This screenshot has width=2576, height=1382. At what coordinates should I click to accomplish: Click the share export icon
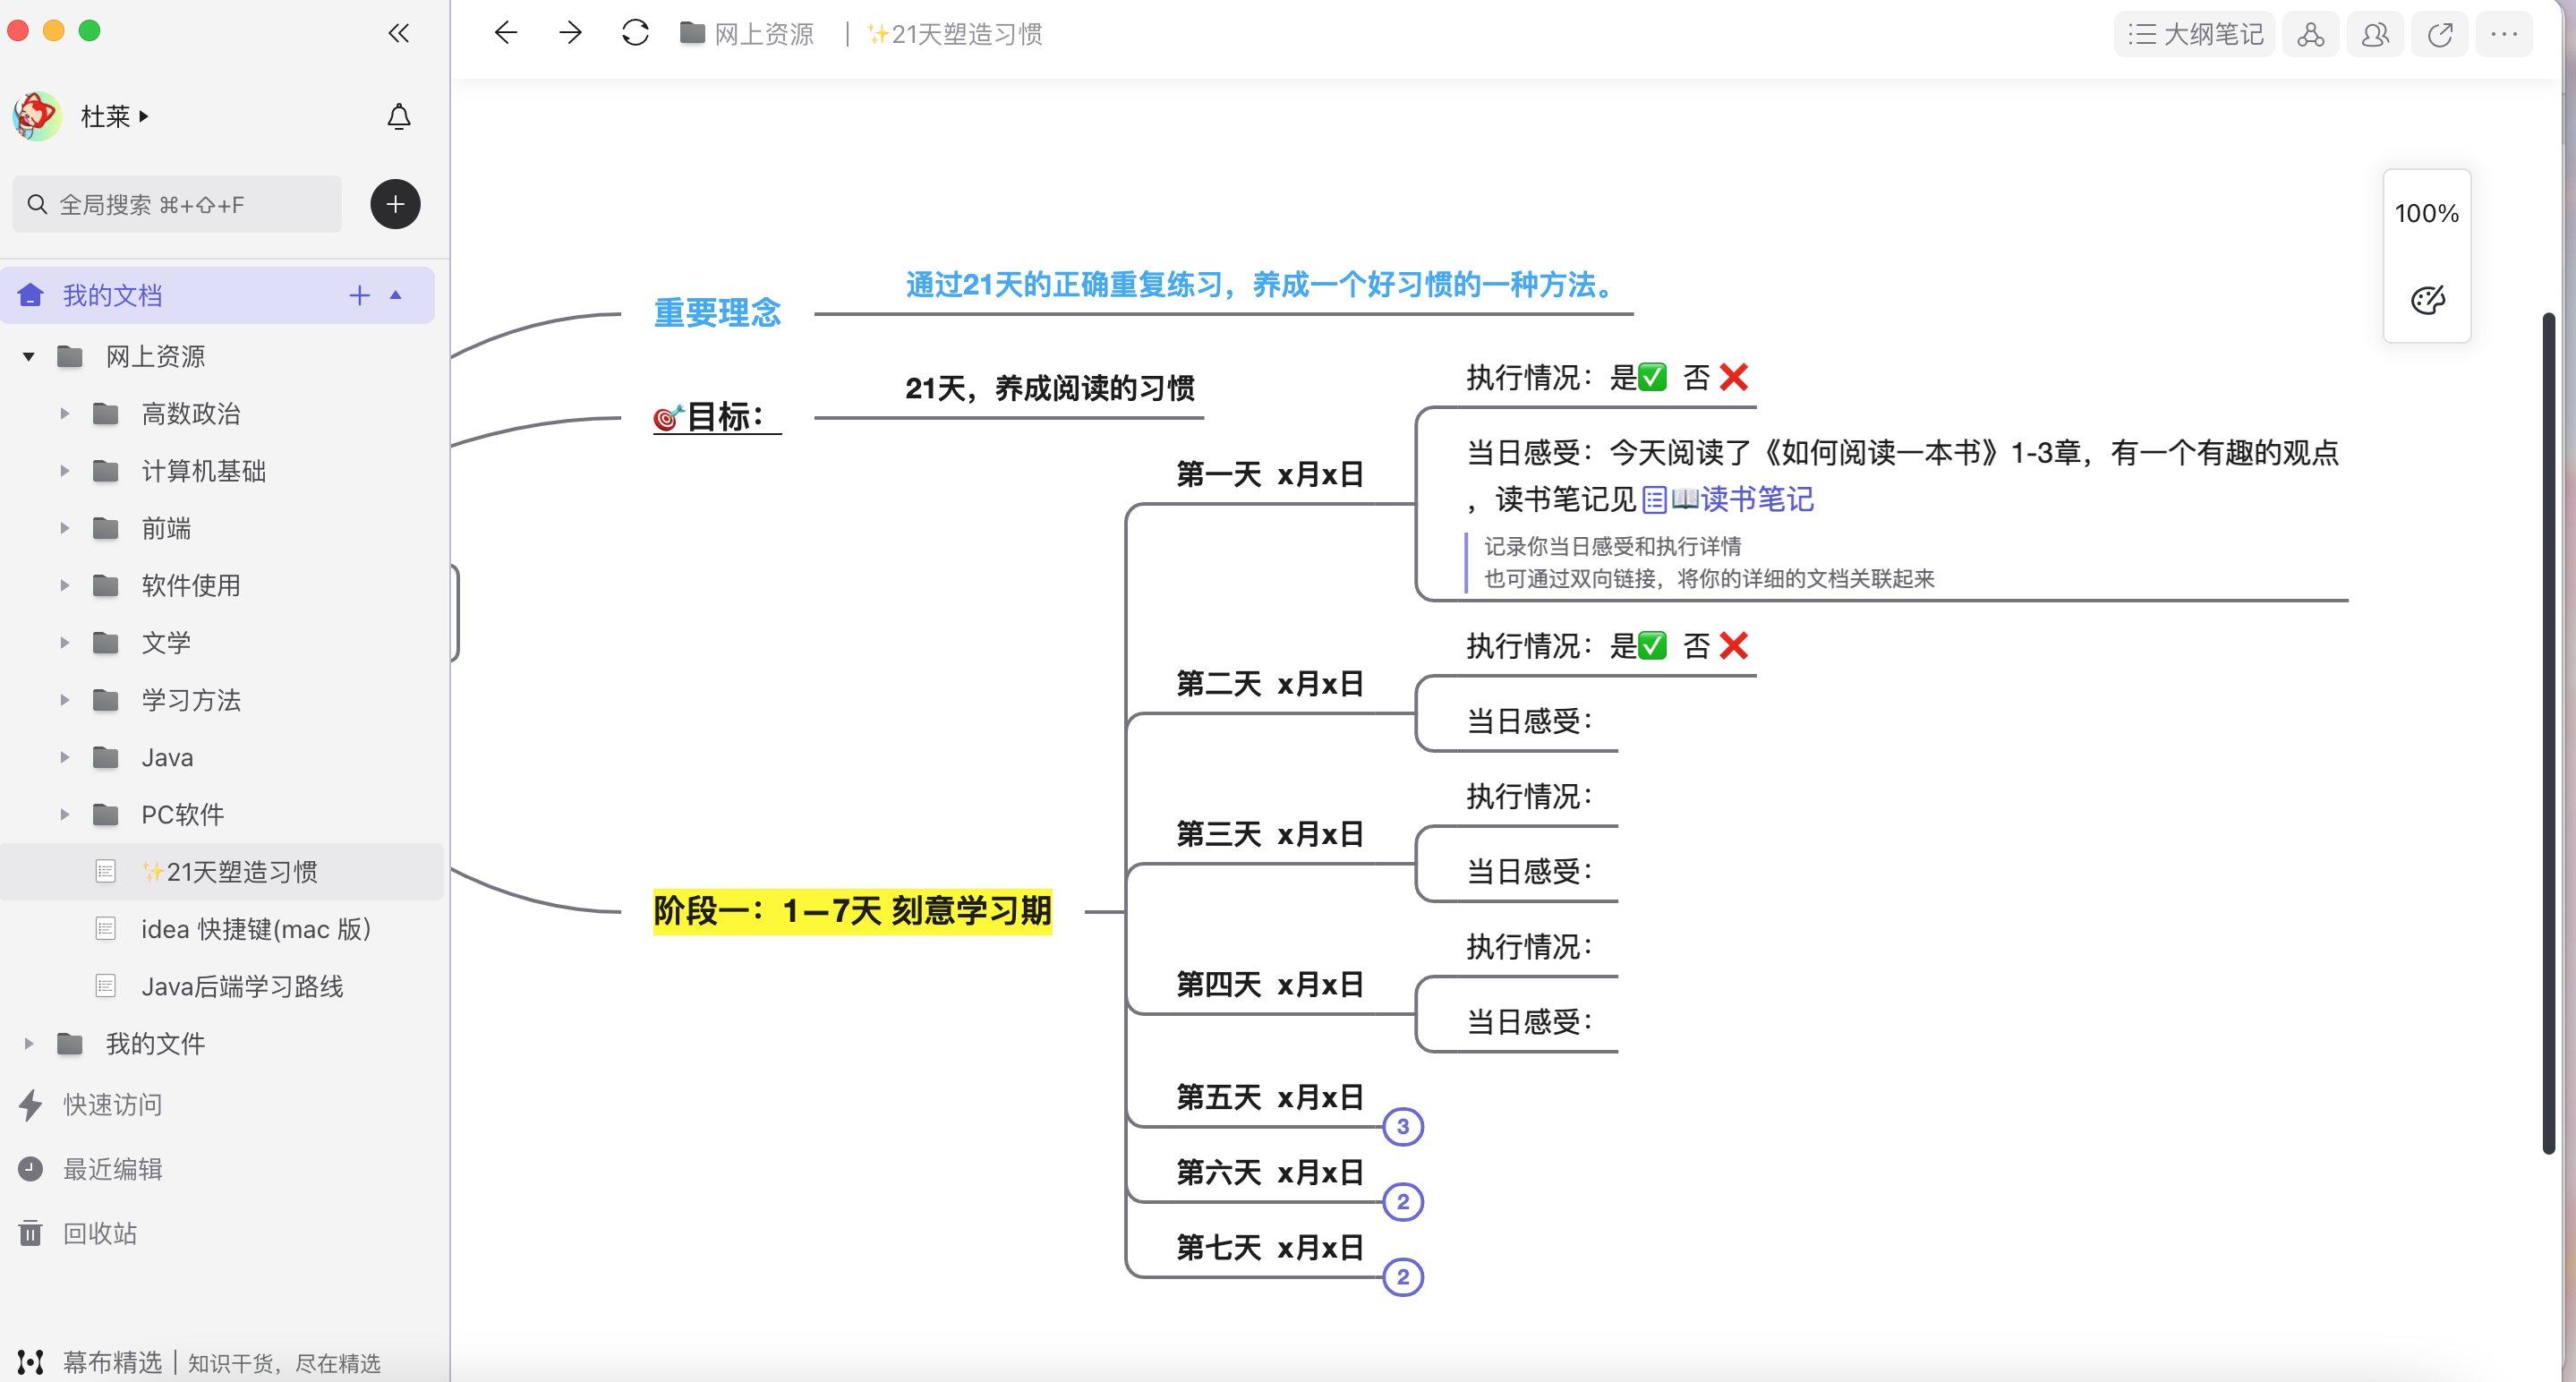[2439, 35]
